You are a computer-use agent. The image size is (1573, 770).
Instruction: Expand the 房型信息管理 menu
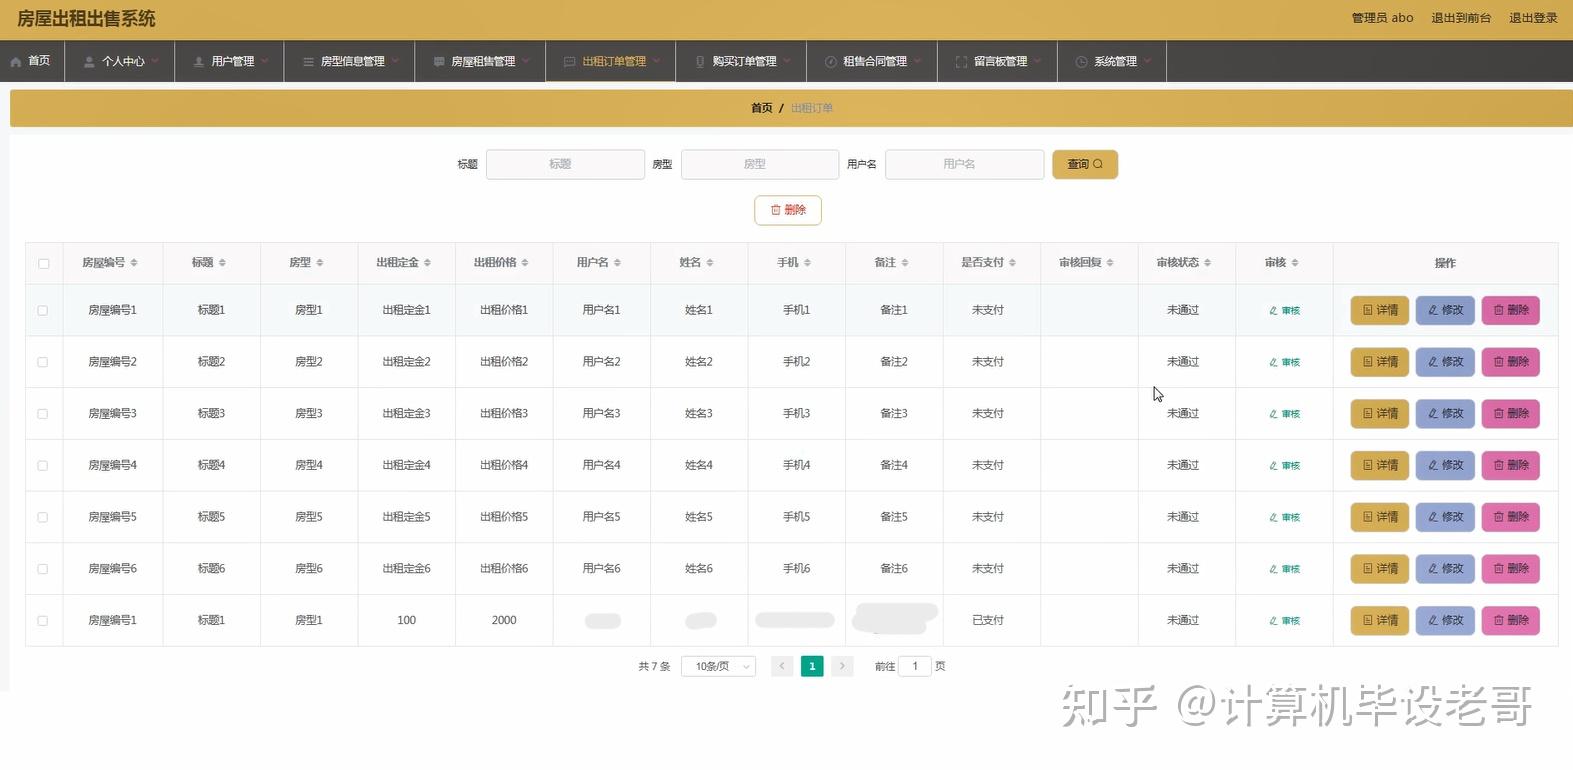[349, 61]
